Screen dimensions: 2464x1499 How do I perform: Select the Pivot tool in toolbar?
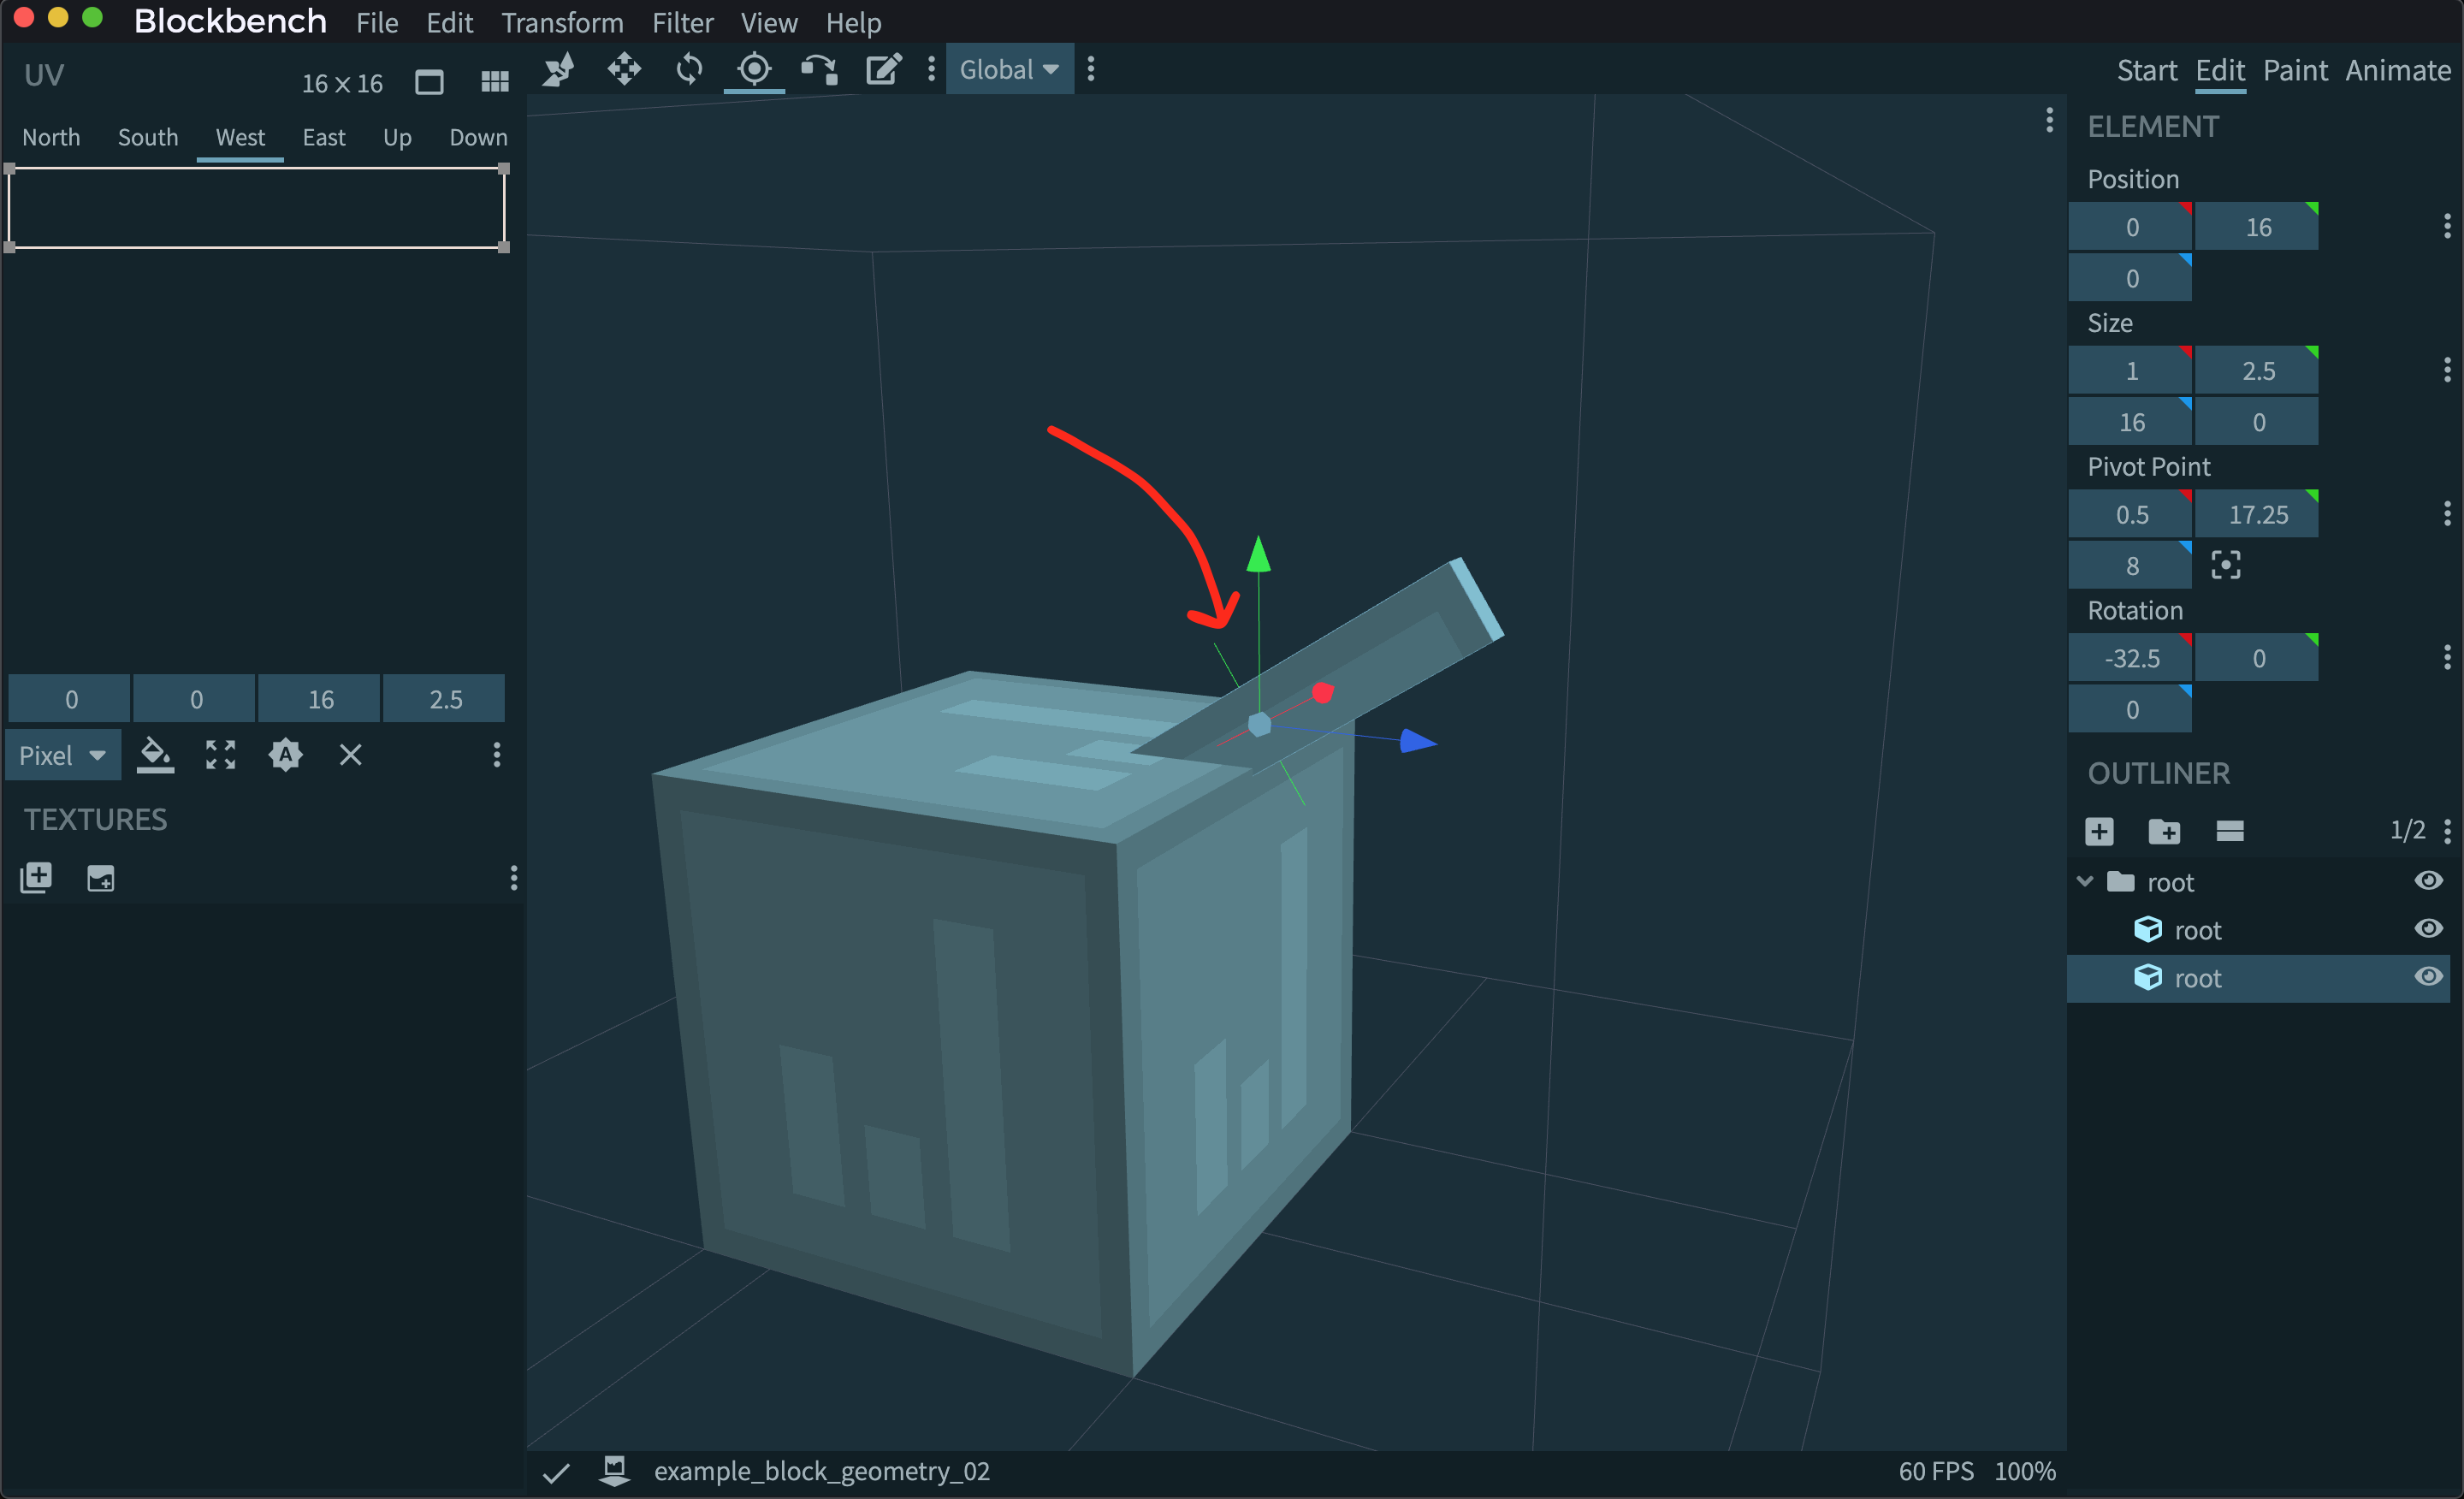(754, 70)
